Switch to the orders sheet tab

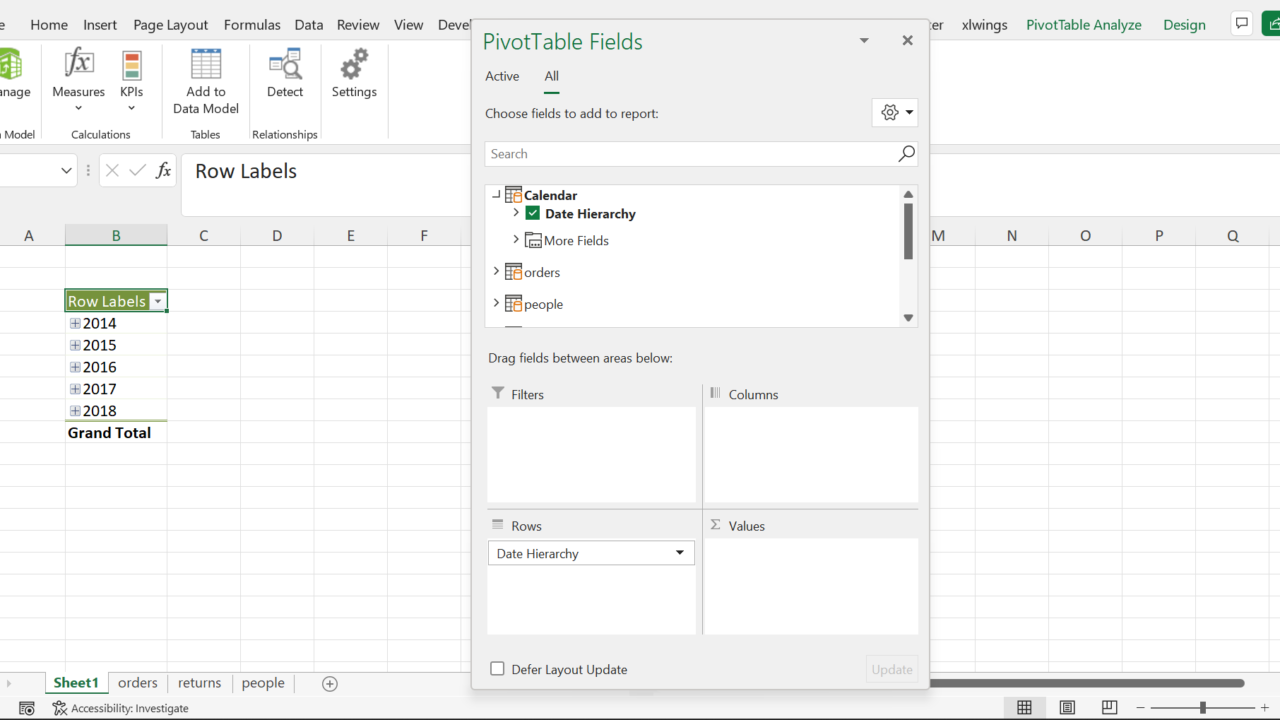click(138, 683)
